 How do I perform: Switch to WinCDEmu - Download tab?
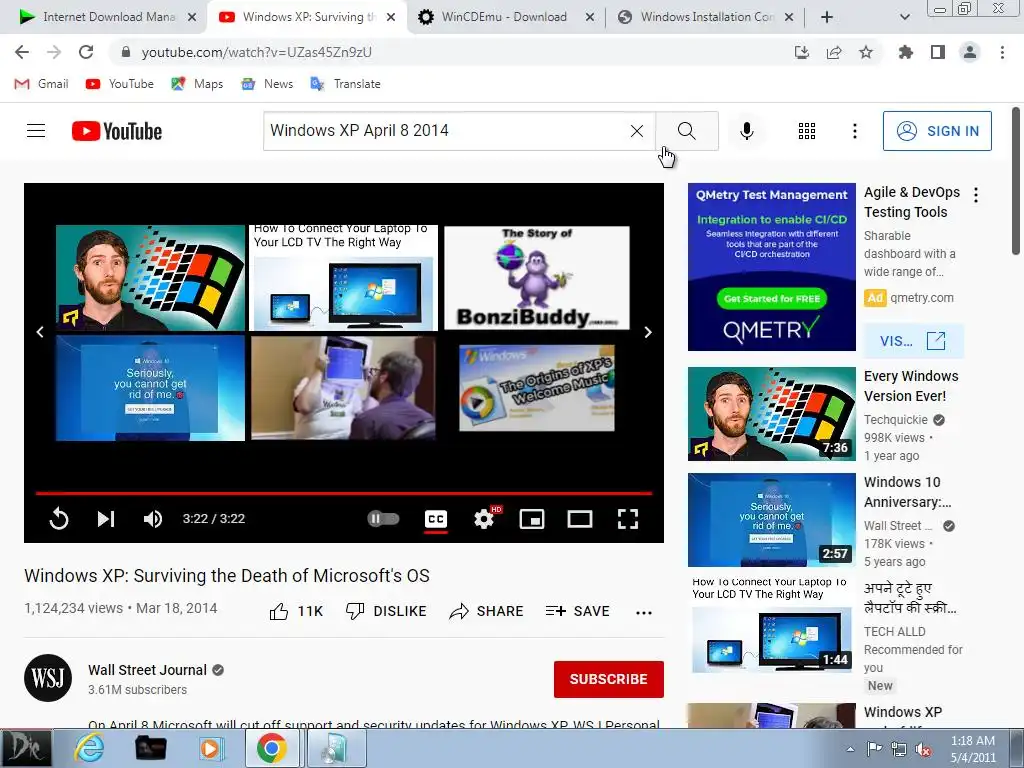click(x=505, y=17)
